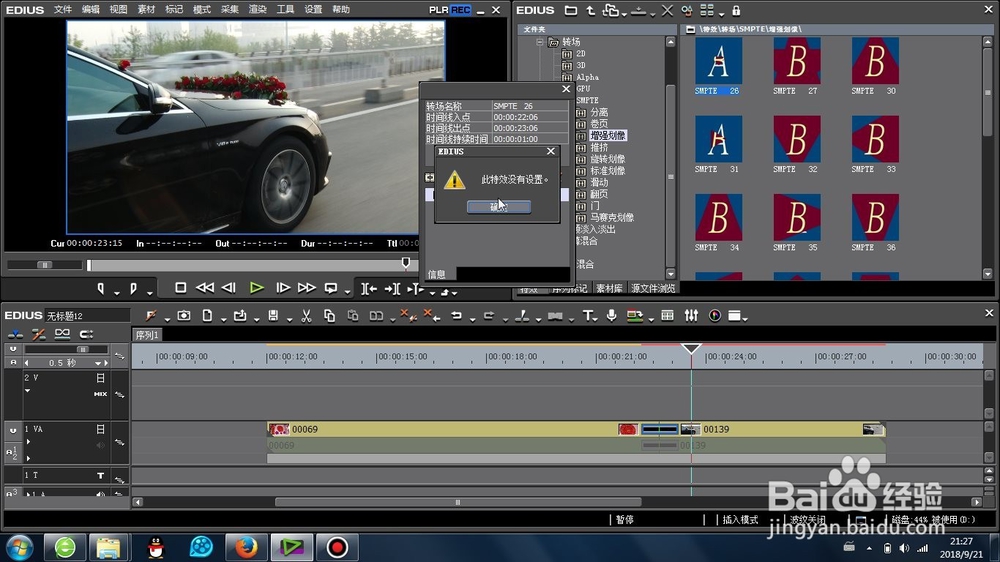The width and height of the screenshot is (1000, 562).
Task: Click the fast forward button
Action: tap(307, 288)
